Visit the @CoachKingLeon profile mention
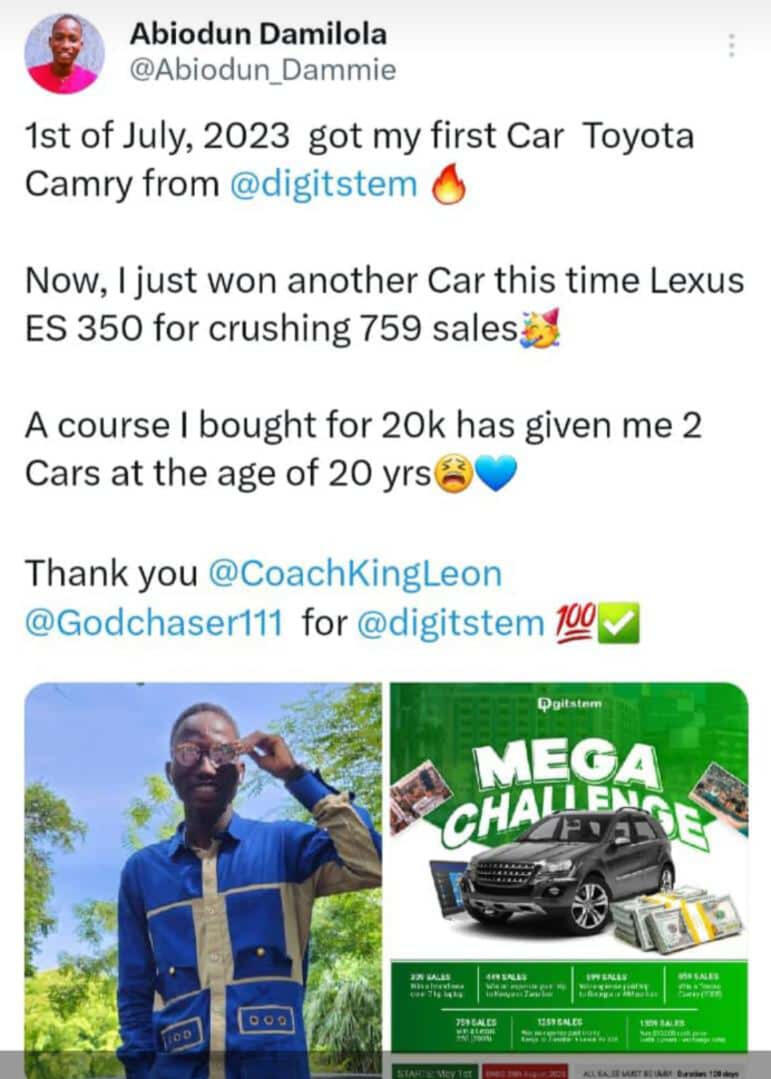 (355, 574)
